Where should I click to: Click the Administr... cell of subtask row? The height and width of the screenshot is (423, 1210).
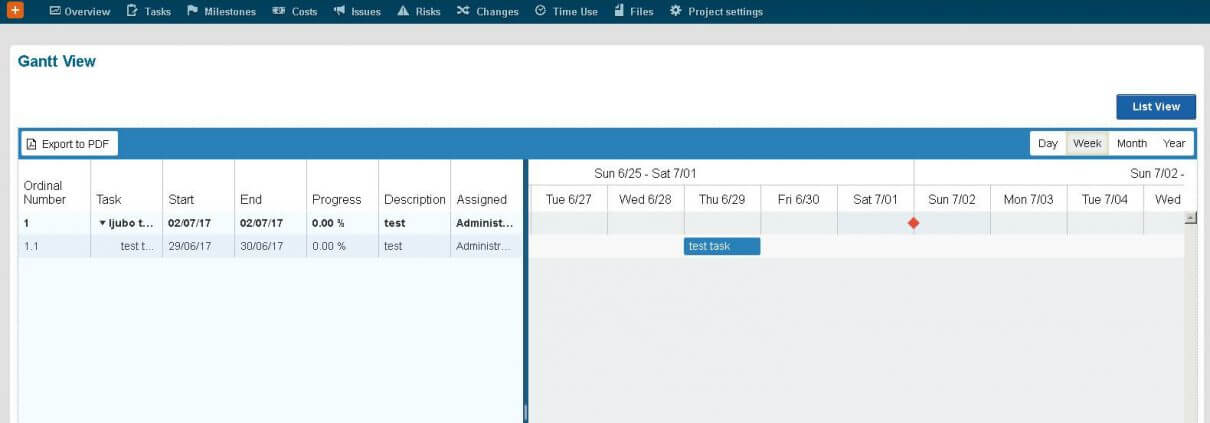[x=486, y=246]
